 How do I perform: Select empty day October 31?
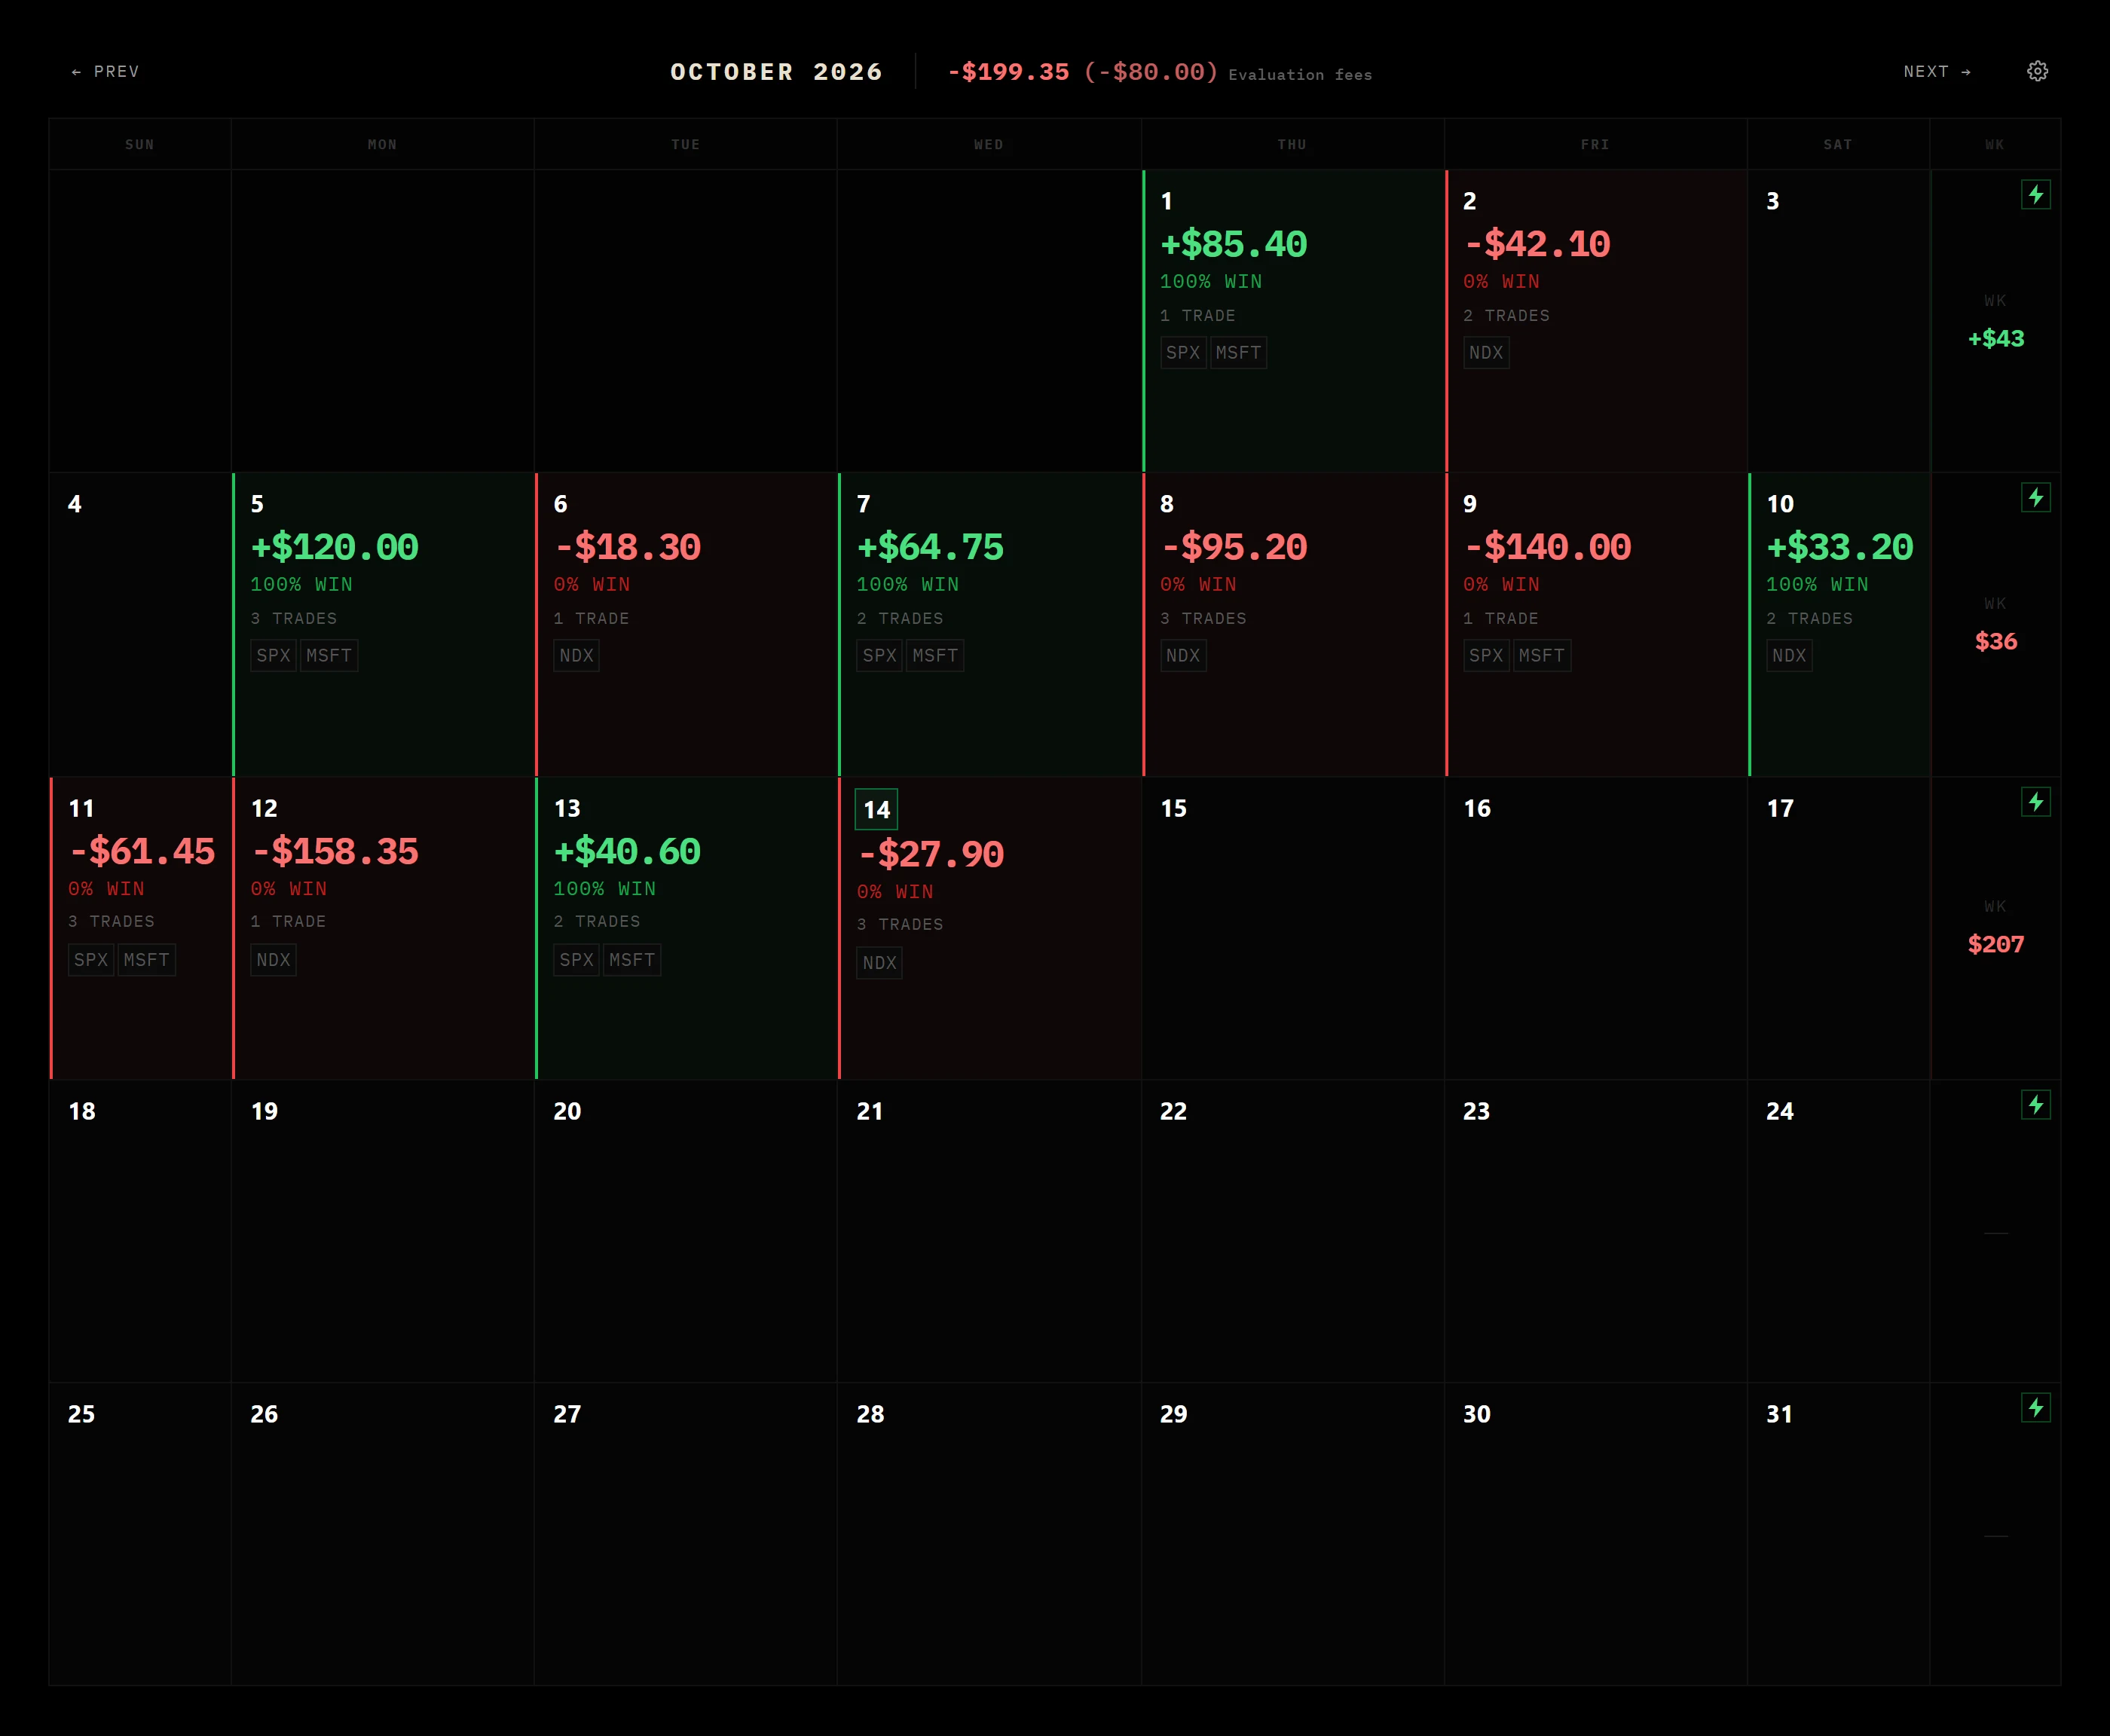1838,1534
